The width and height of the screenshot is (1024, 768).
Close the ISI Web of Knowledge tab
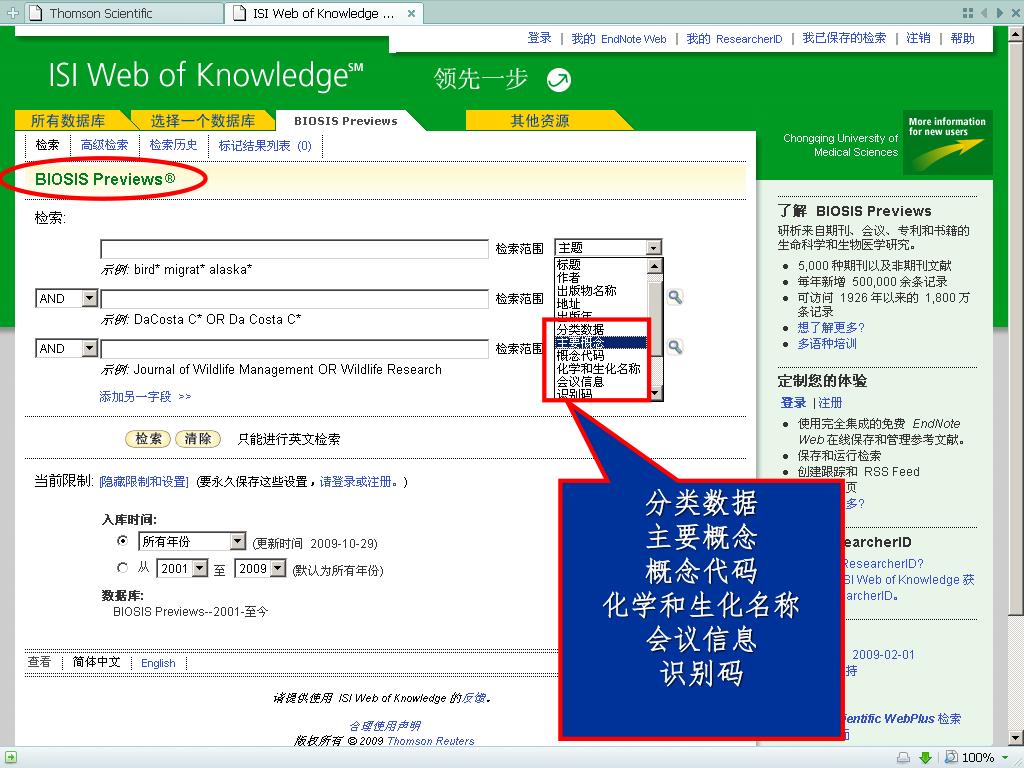[411, 13]
